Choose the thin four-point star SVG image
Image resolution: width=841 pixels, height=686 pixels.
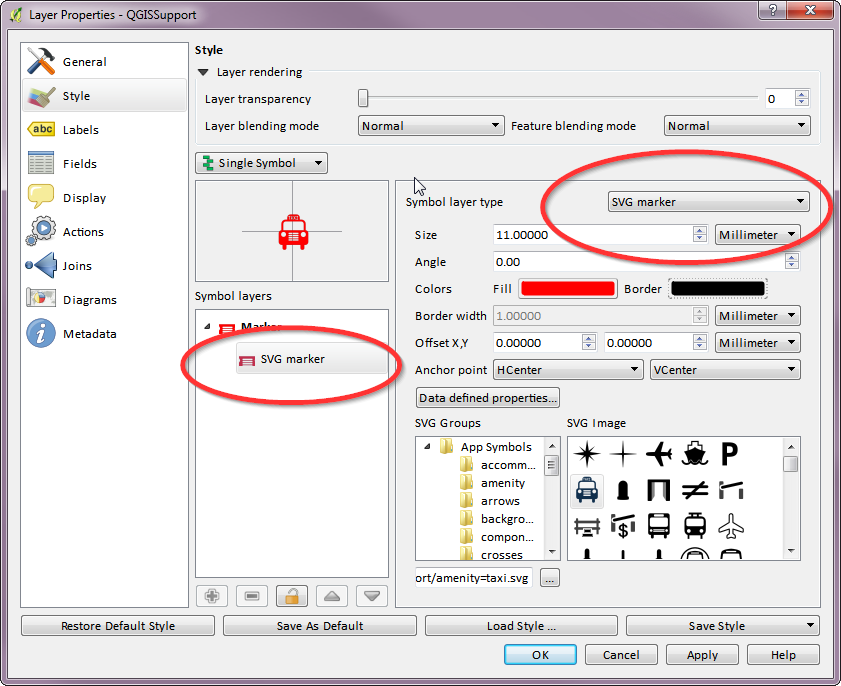point(623,454)
